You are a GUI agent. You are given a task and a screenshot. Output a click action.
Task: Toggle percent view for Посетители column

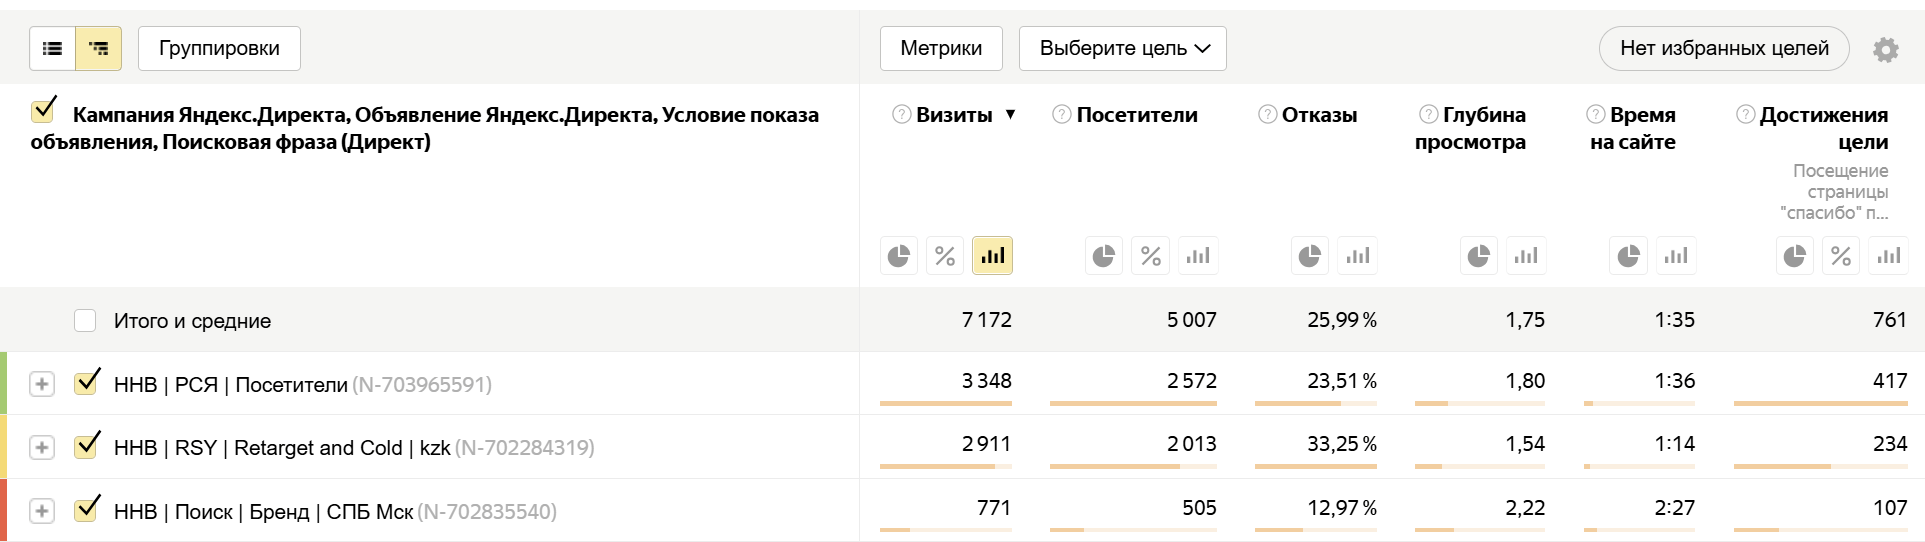1151,256
